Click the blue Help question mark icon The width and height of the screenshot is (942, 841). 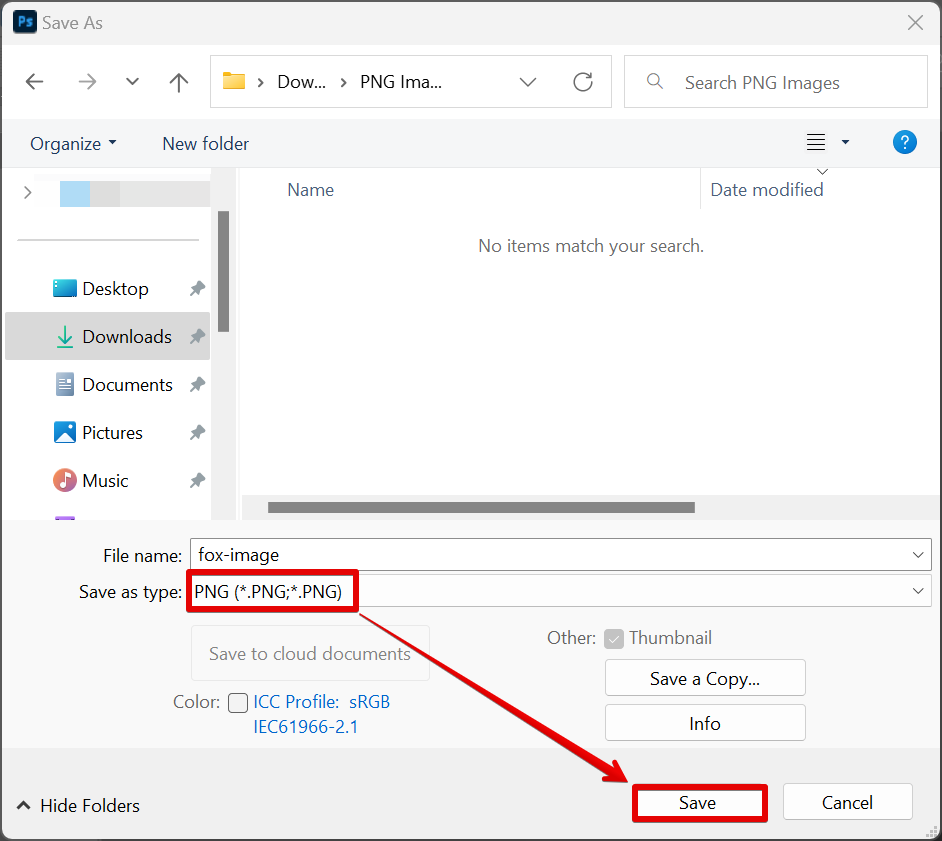[904, 143]
